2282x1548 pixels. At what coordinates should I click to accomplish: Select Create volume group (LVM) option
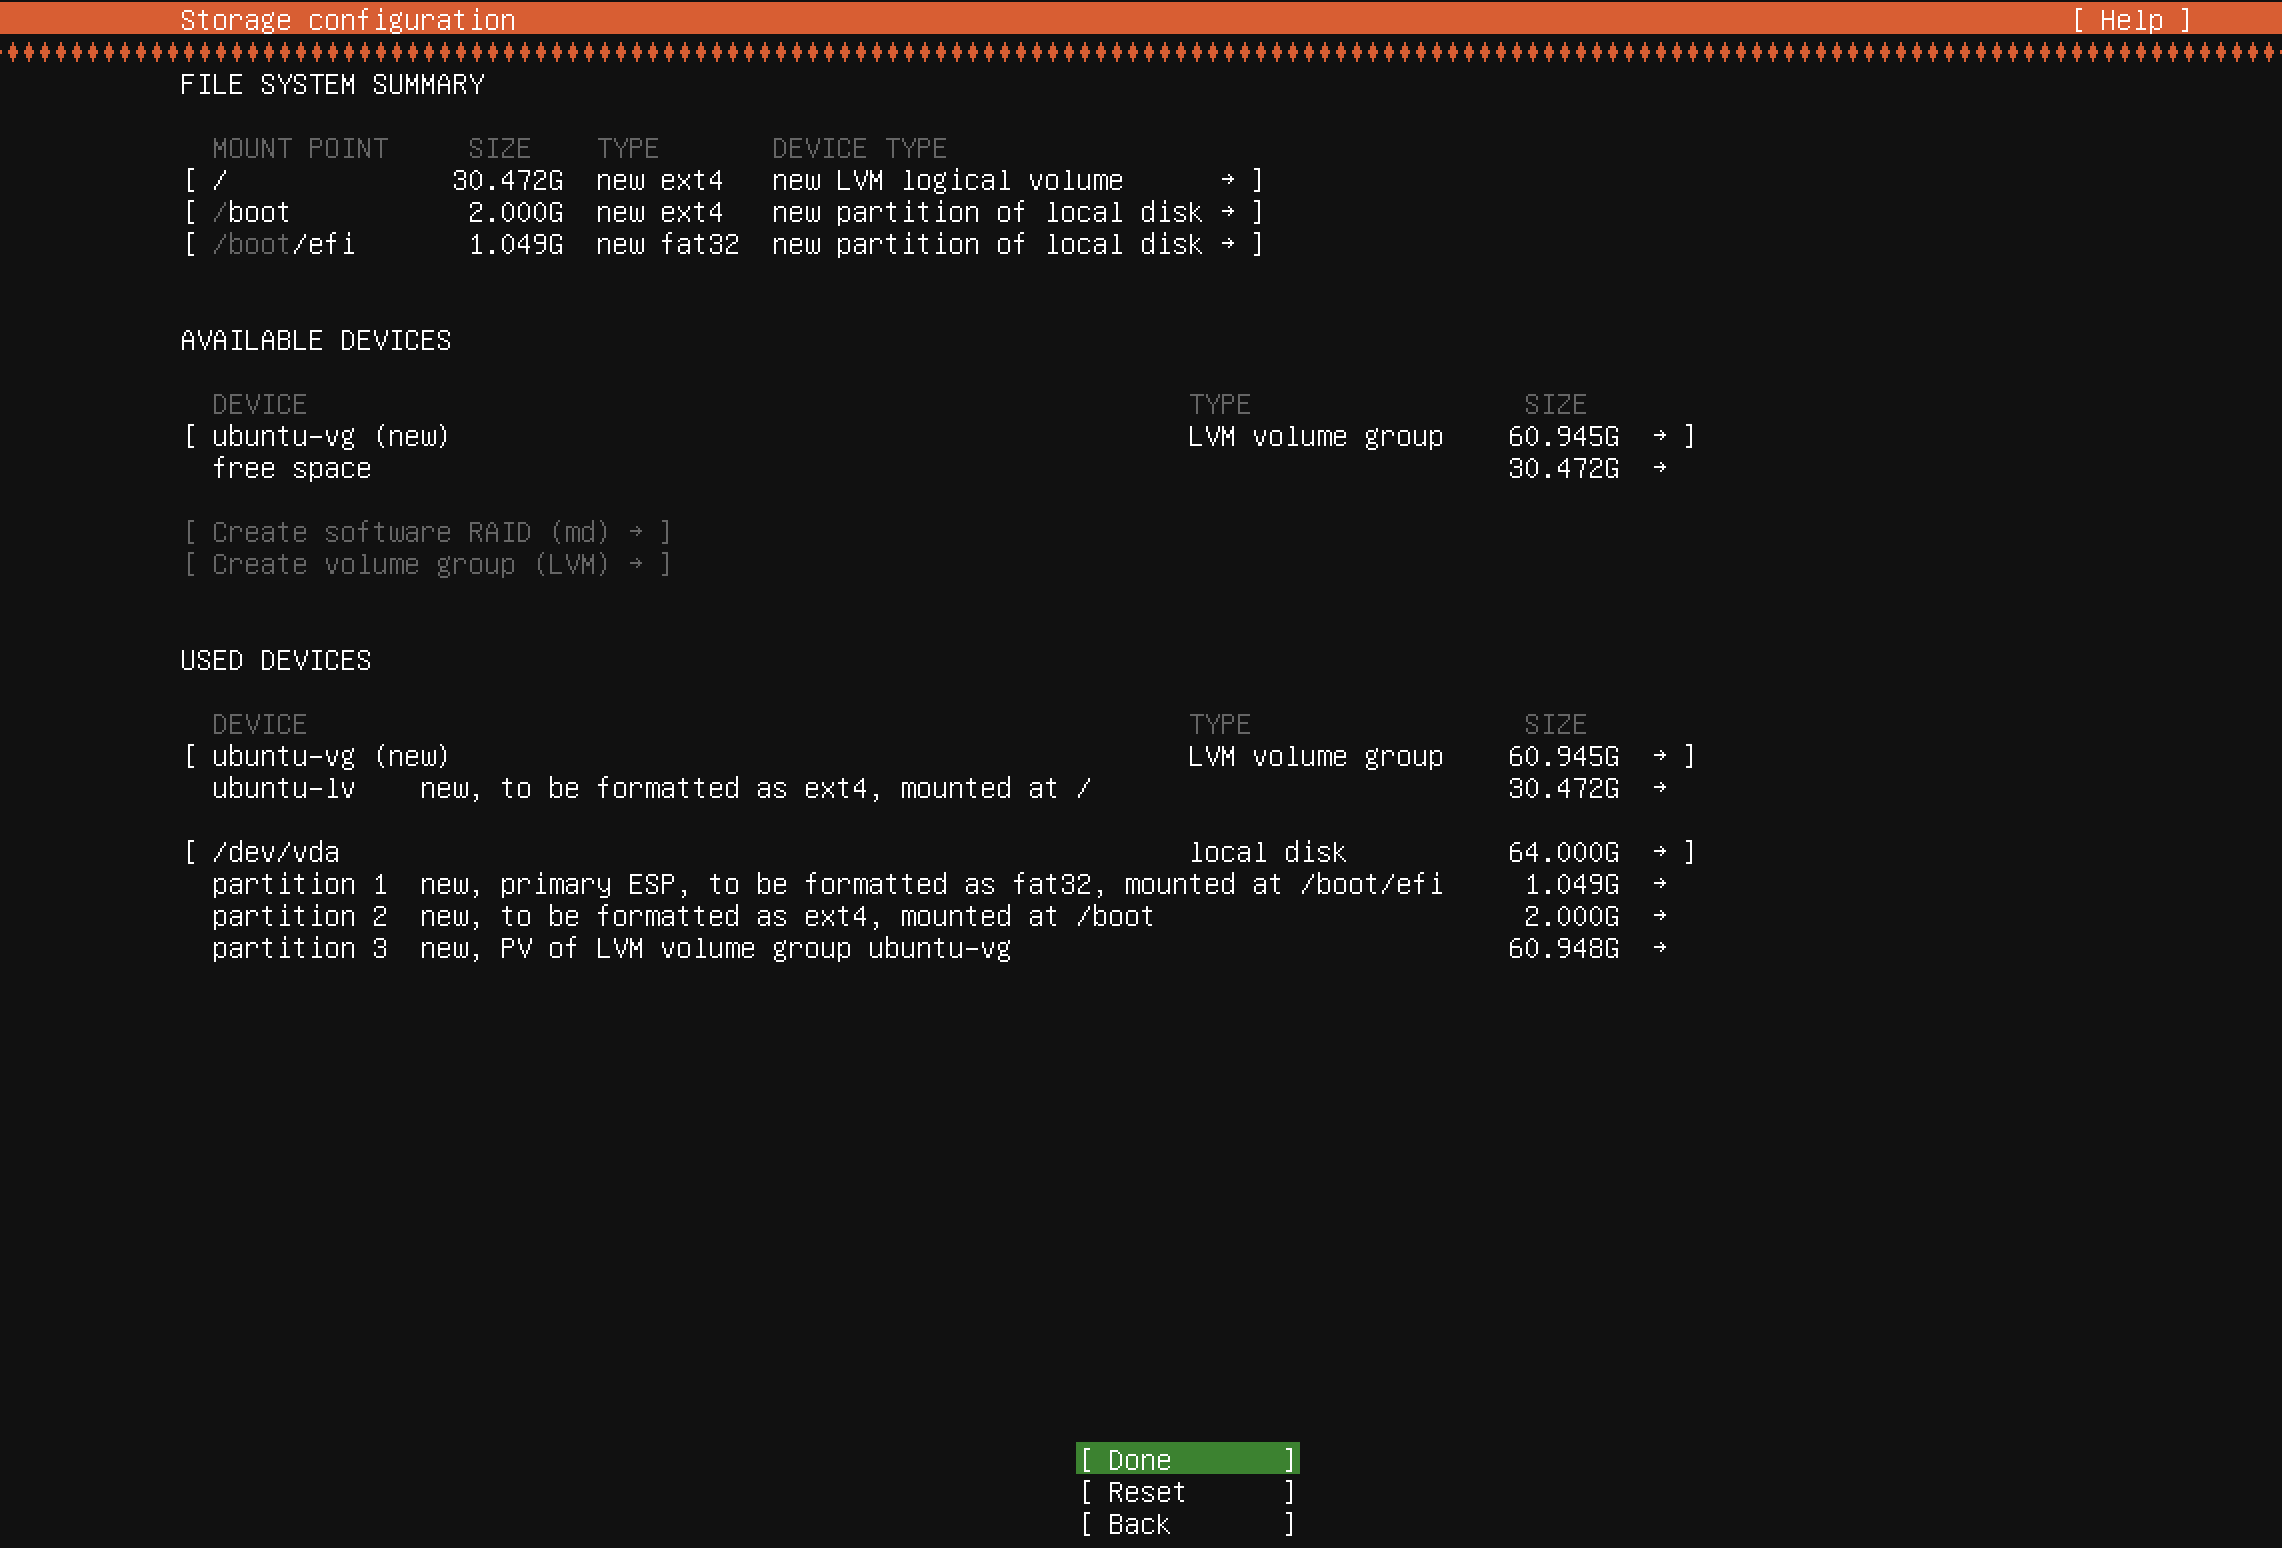(426, 564)
